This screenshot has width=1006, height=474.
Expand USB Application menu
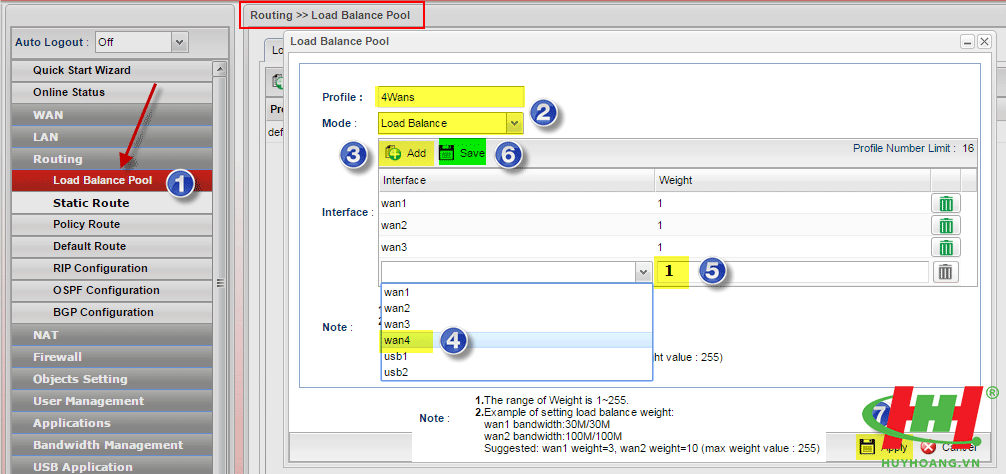click(112, 466)
